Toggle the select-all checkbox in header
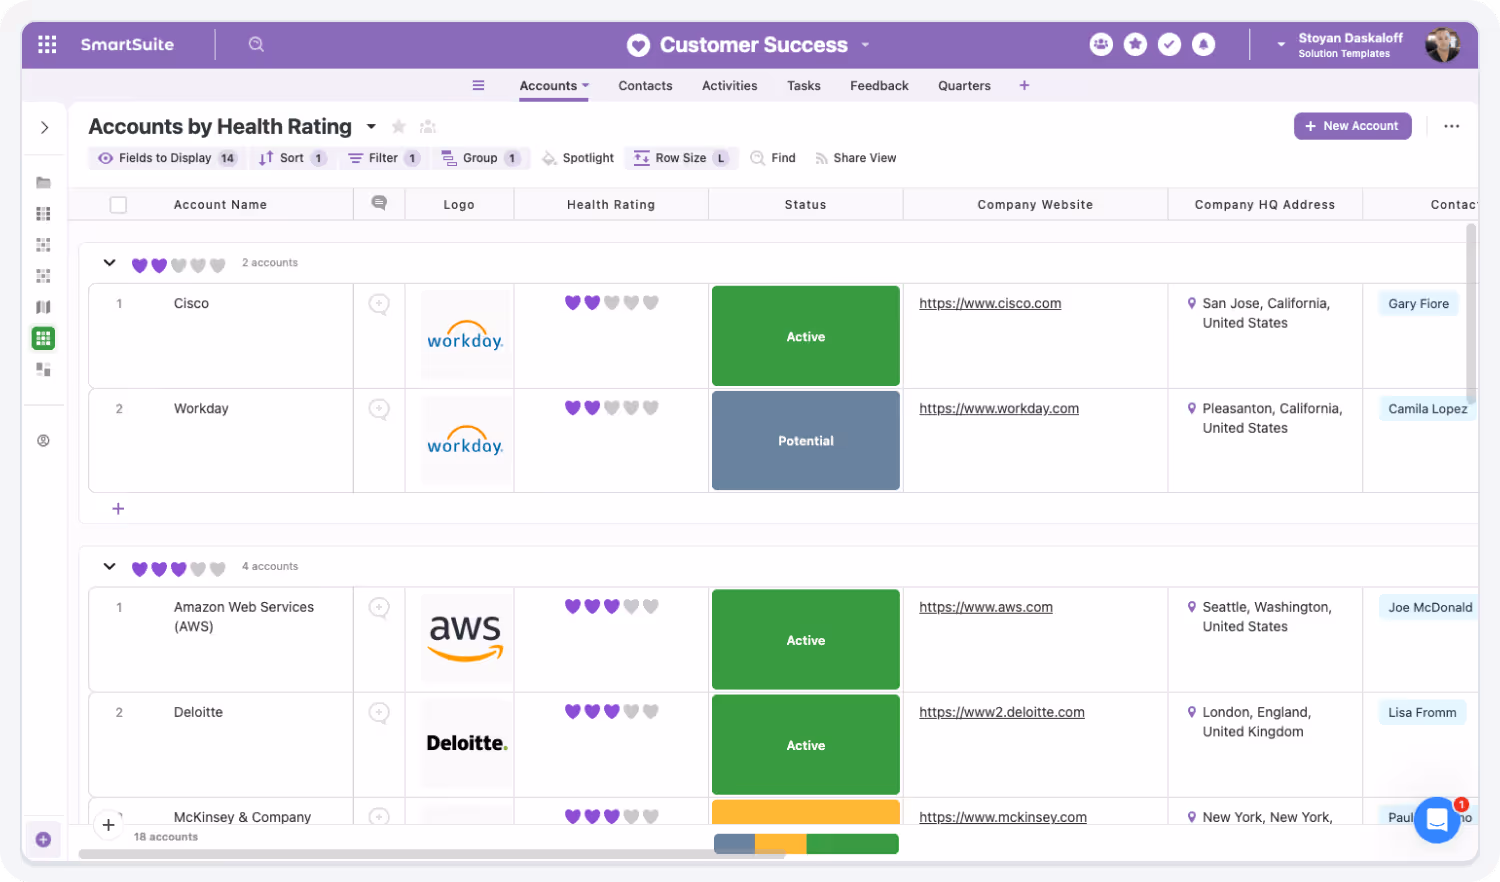The width and height of the screenshot is (1500, 882). 118,204
